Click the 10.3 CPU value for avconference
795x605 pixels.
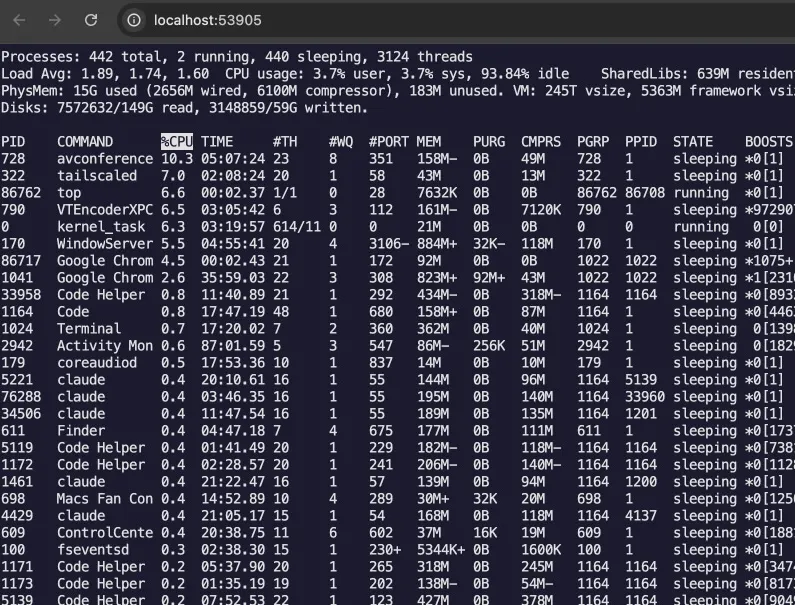pos(177,159)
